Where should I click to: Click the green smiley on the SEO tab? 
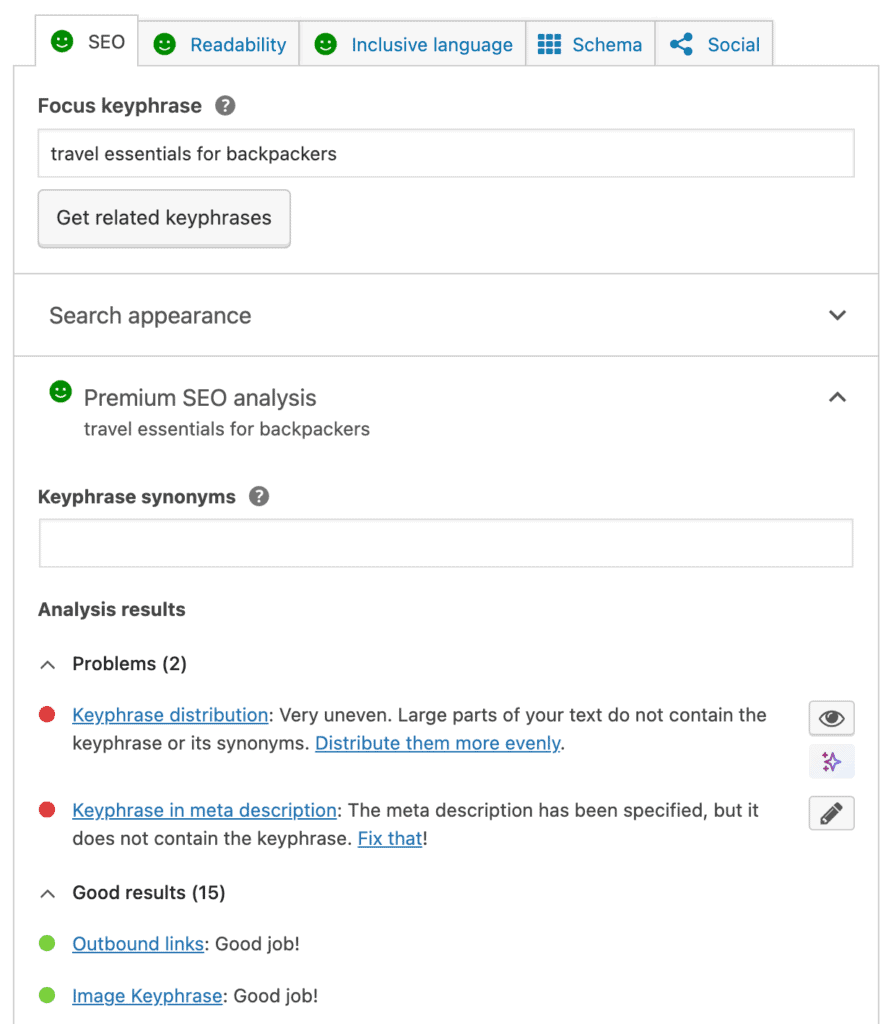pos(61,41)
